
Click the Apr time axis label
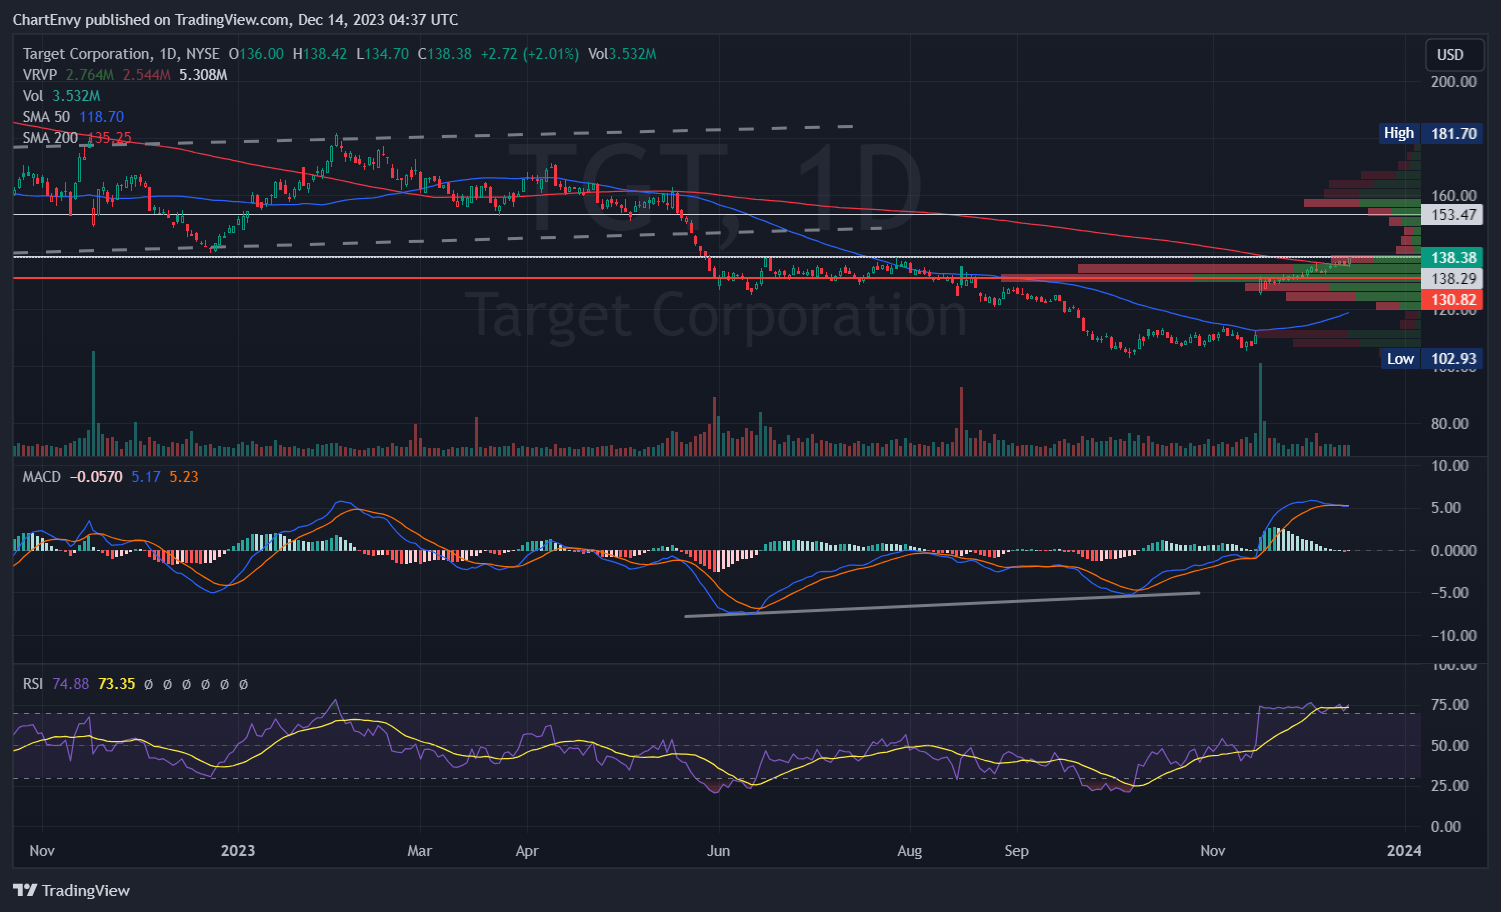[x=527, y=851]
